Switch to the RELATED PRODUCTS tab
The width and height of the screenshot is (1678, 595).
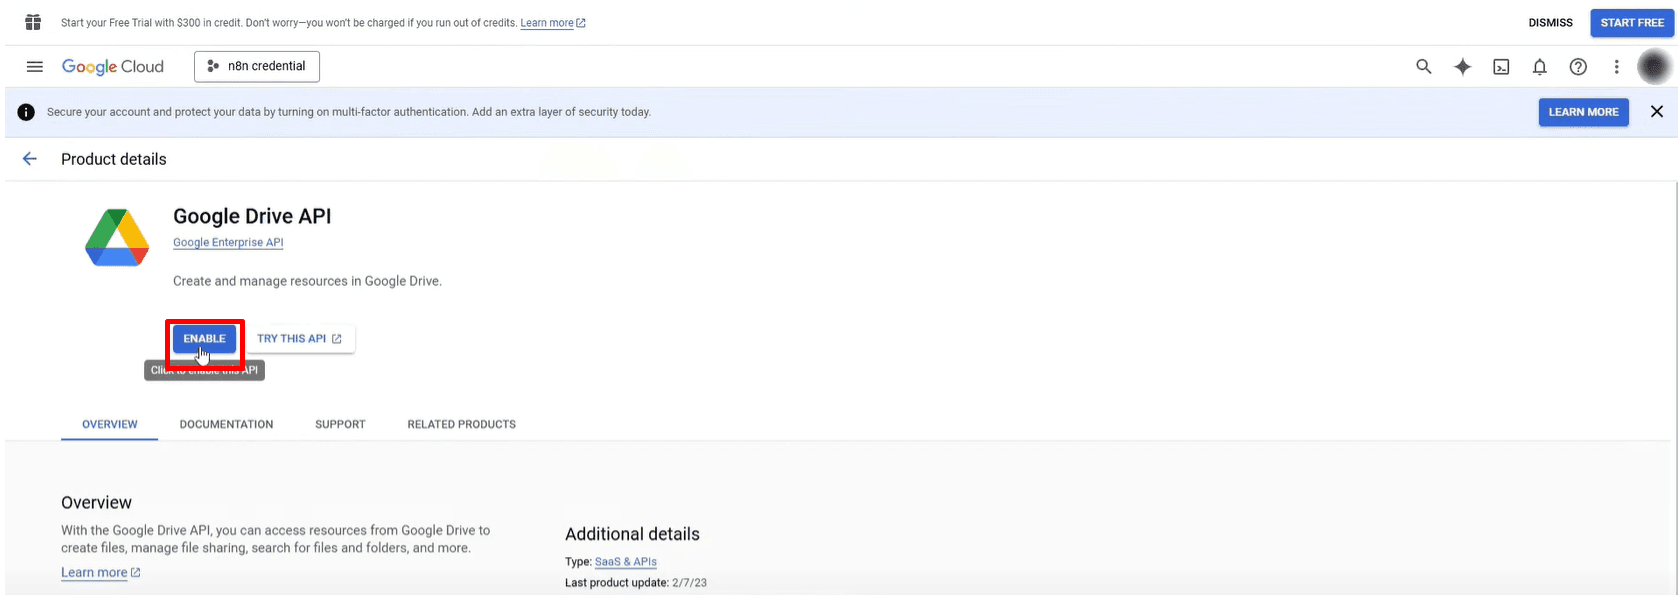[461, 424]
